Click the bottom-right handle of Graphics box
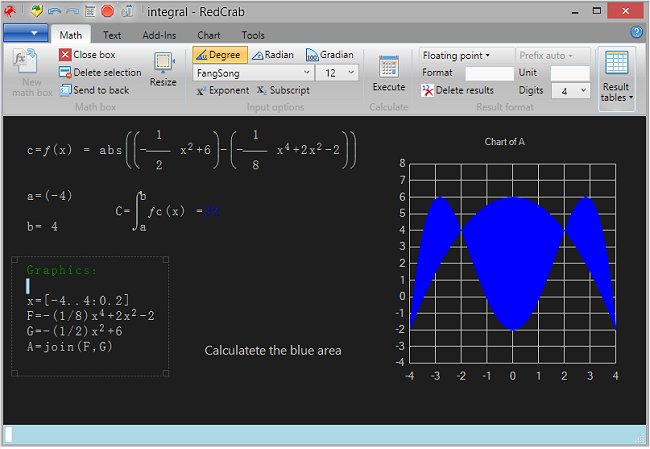The width and height of the screenshot is (650, 449). point(166,373)
